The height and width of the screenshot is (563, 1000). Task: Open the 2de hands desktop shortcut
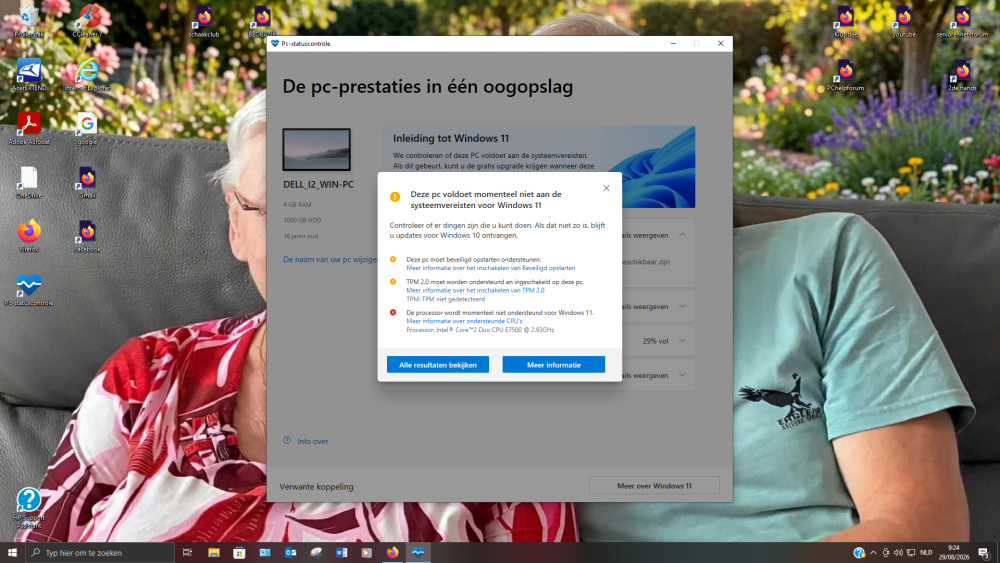(x=962, y=75)
